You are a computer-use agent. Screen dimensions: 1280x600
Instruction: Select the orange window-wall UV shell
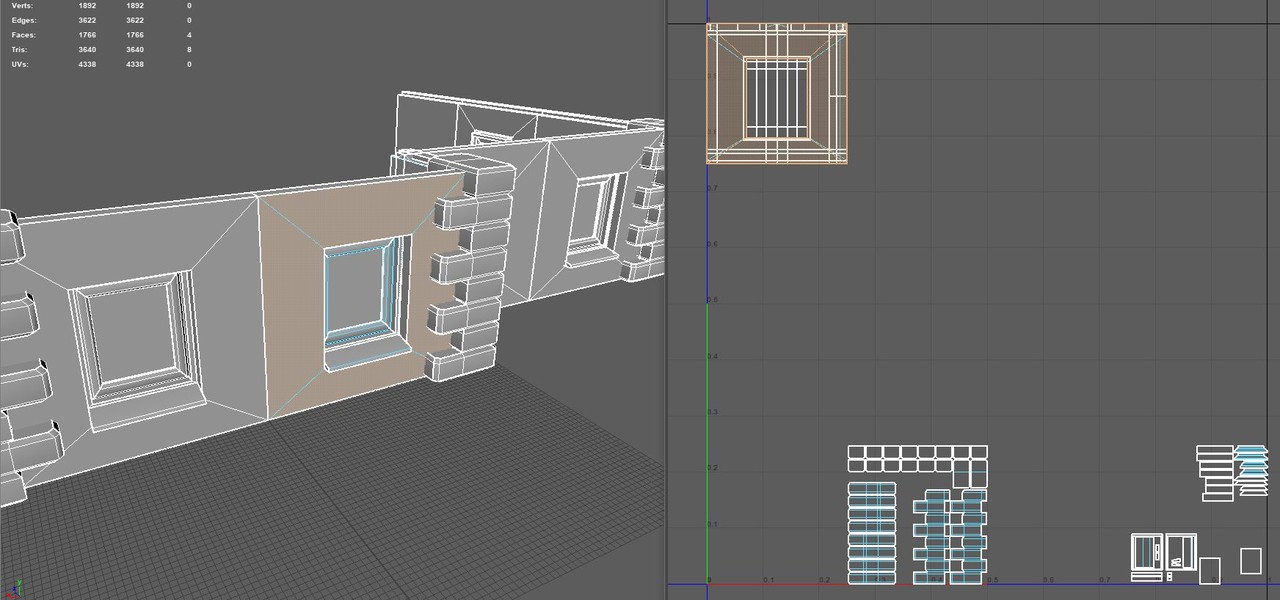[x=777, y=93]
